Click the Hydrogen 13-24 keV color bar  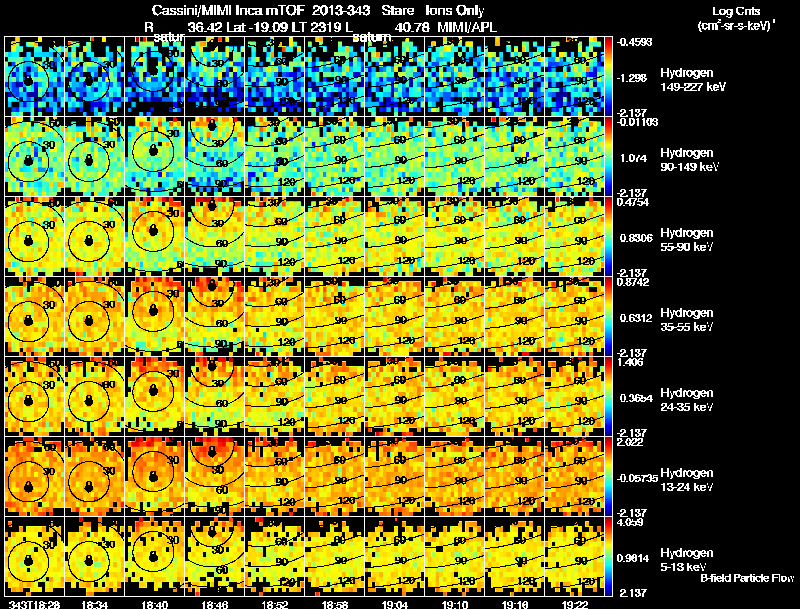tap(608, 476)
